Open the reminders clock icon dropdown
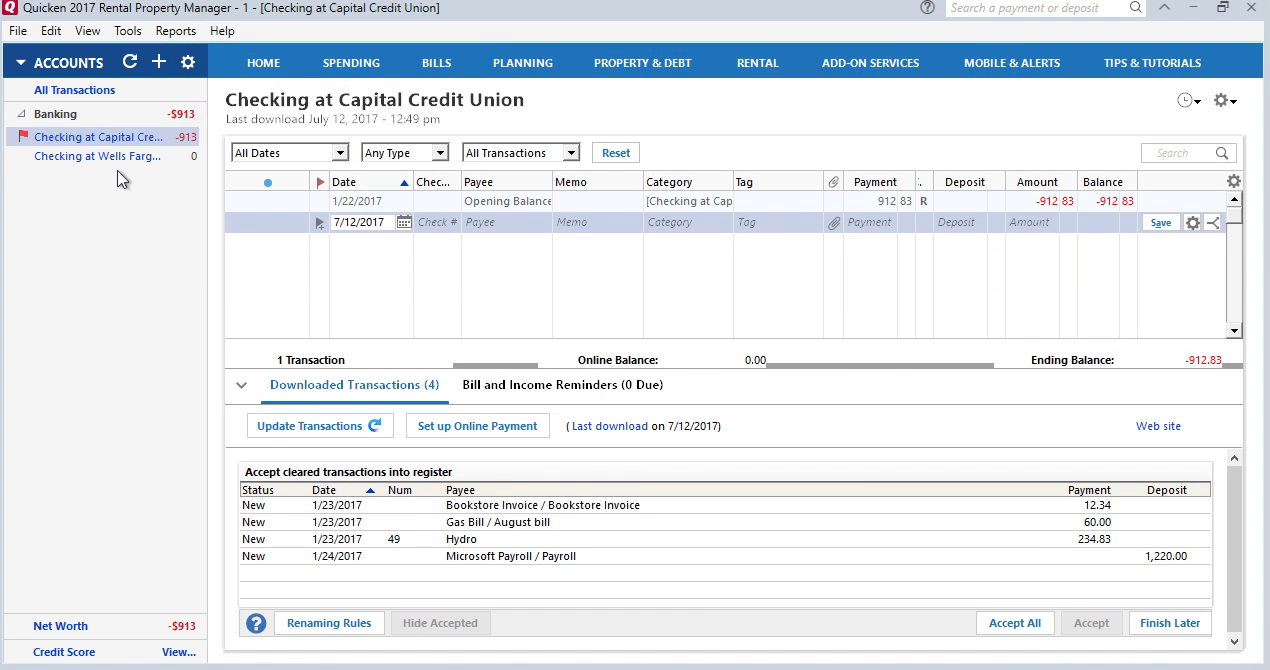 [x=1189, y=101]
